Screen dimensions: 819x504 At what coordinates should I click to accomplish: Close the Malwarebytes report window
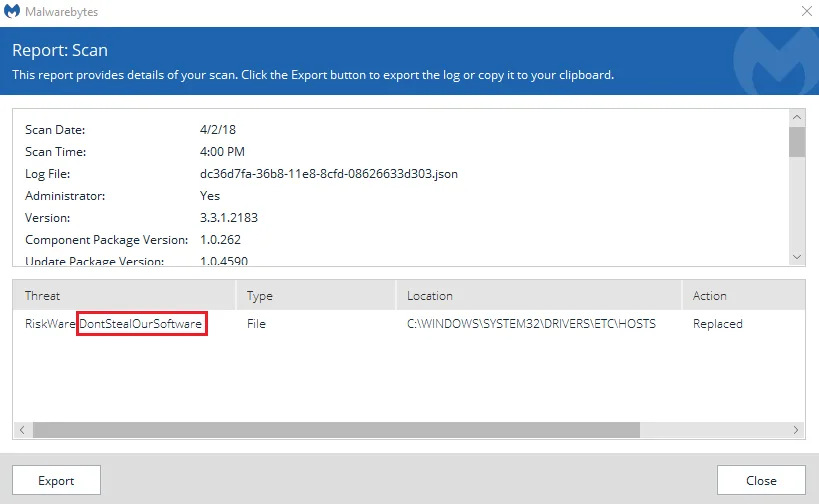[806, 11]
